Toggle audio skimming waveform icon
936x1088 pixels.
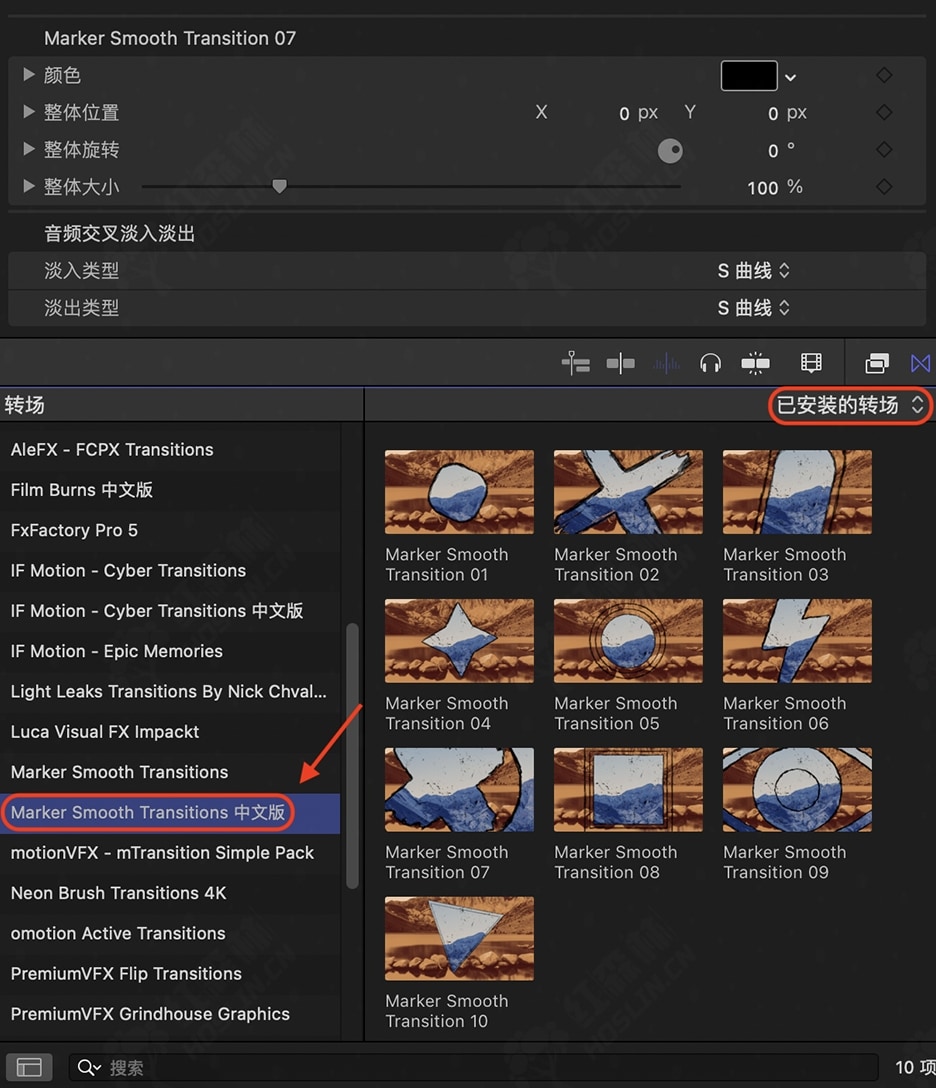pos(666,363)
